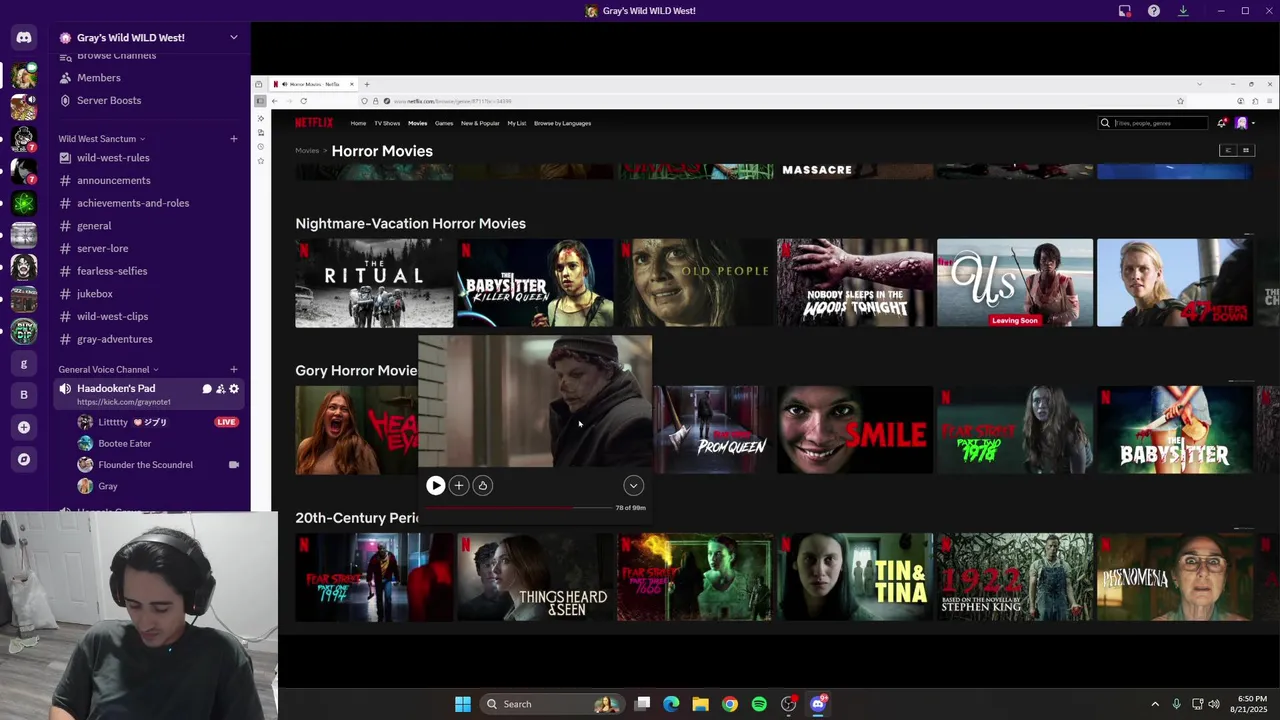Viewport: 1280px width, 720px height.
Task: Collapse the Wild West Sanctum category
Action: coord(102,139)
